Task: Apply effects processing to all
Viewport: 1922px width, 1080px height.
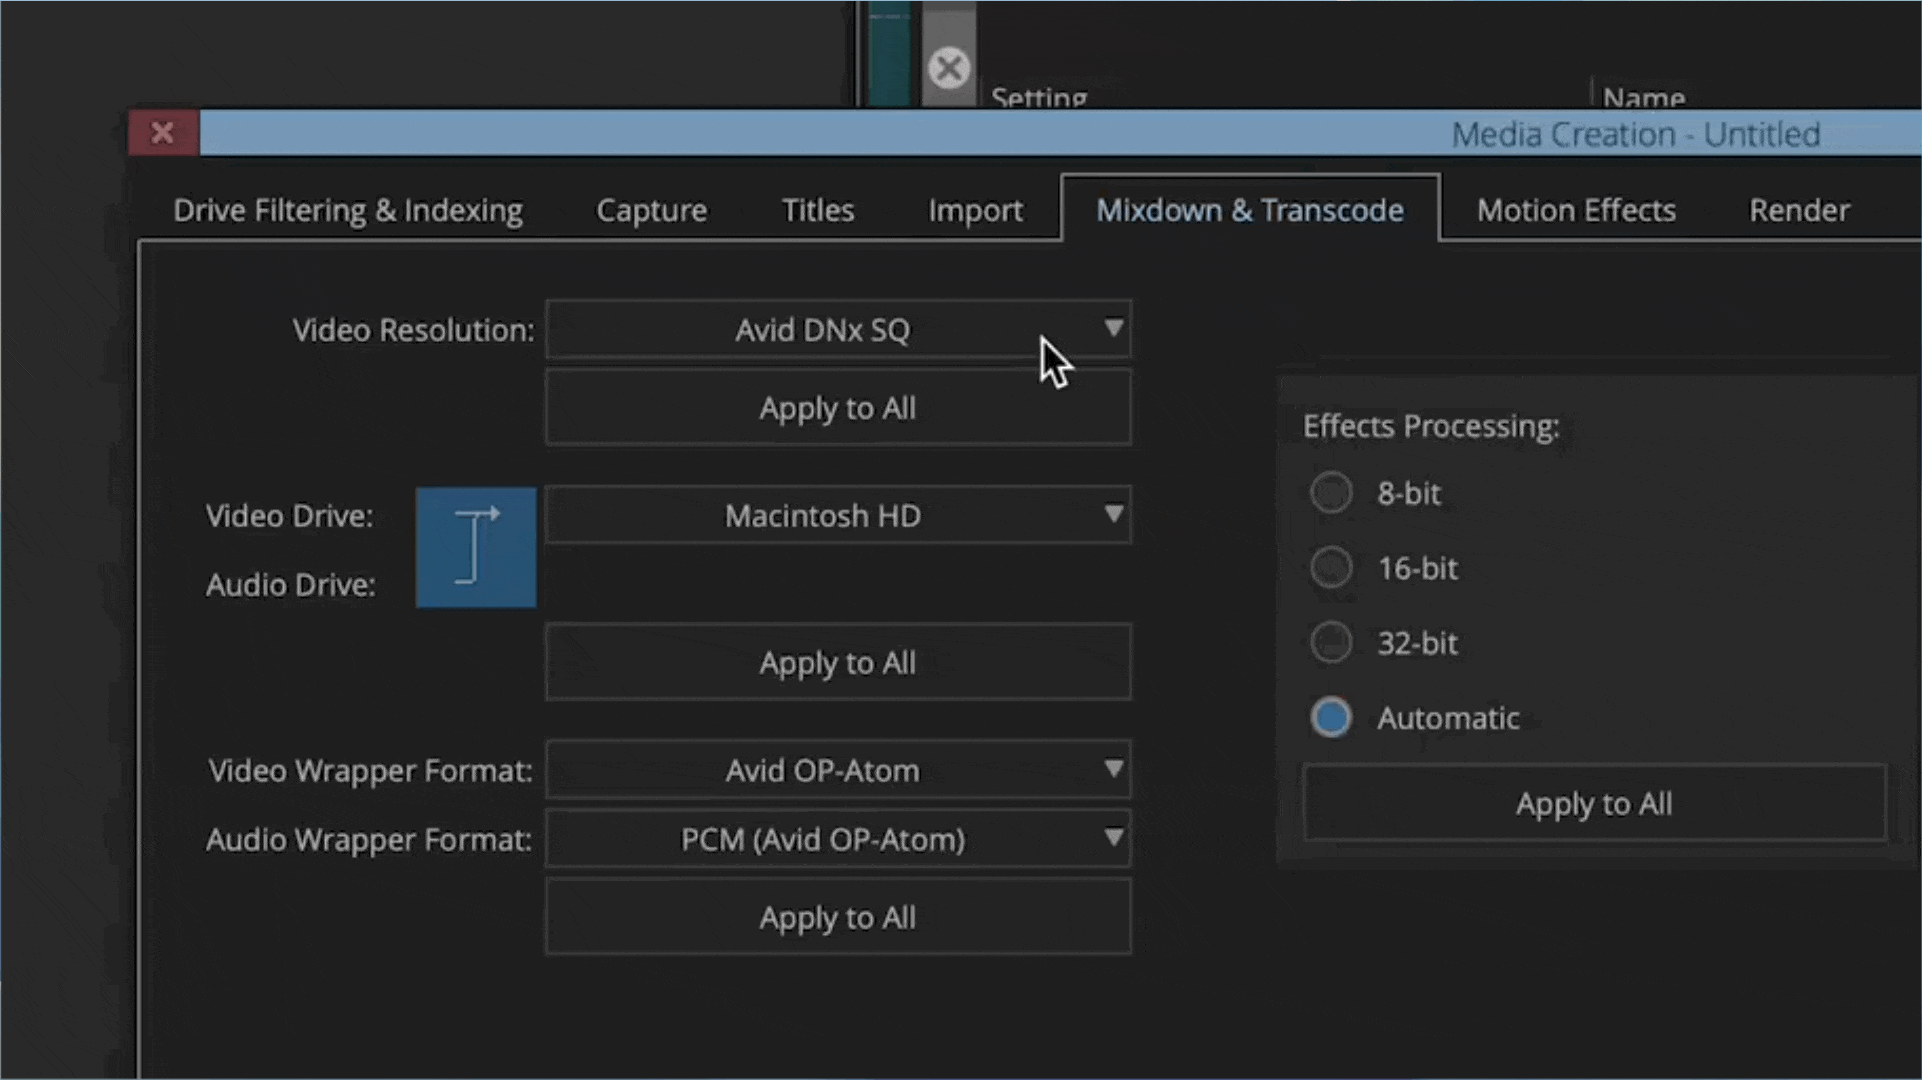Action: (1594, 803)
